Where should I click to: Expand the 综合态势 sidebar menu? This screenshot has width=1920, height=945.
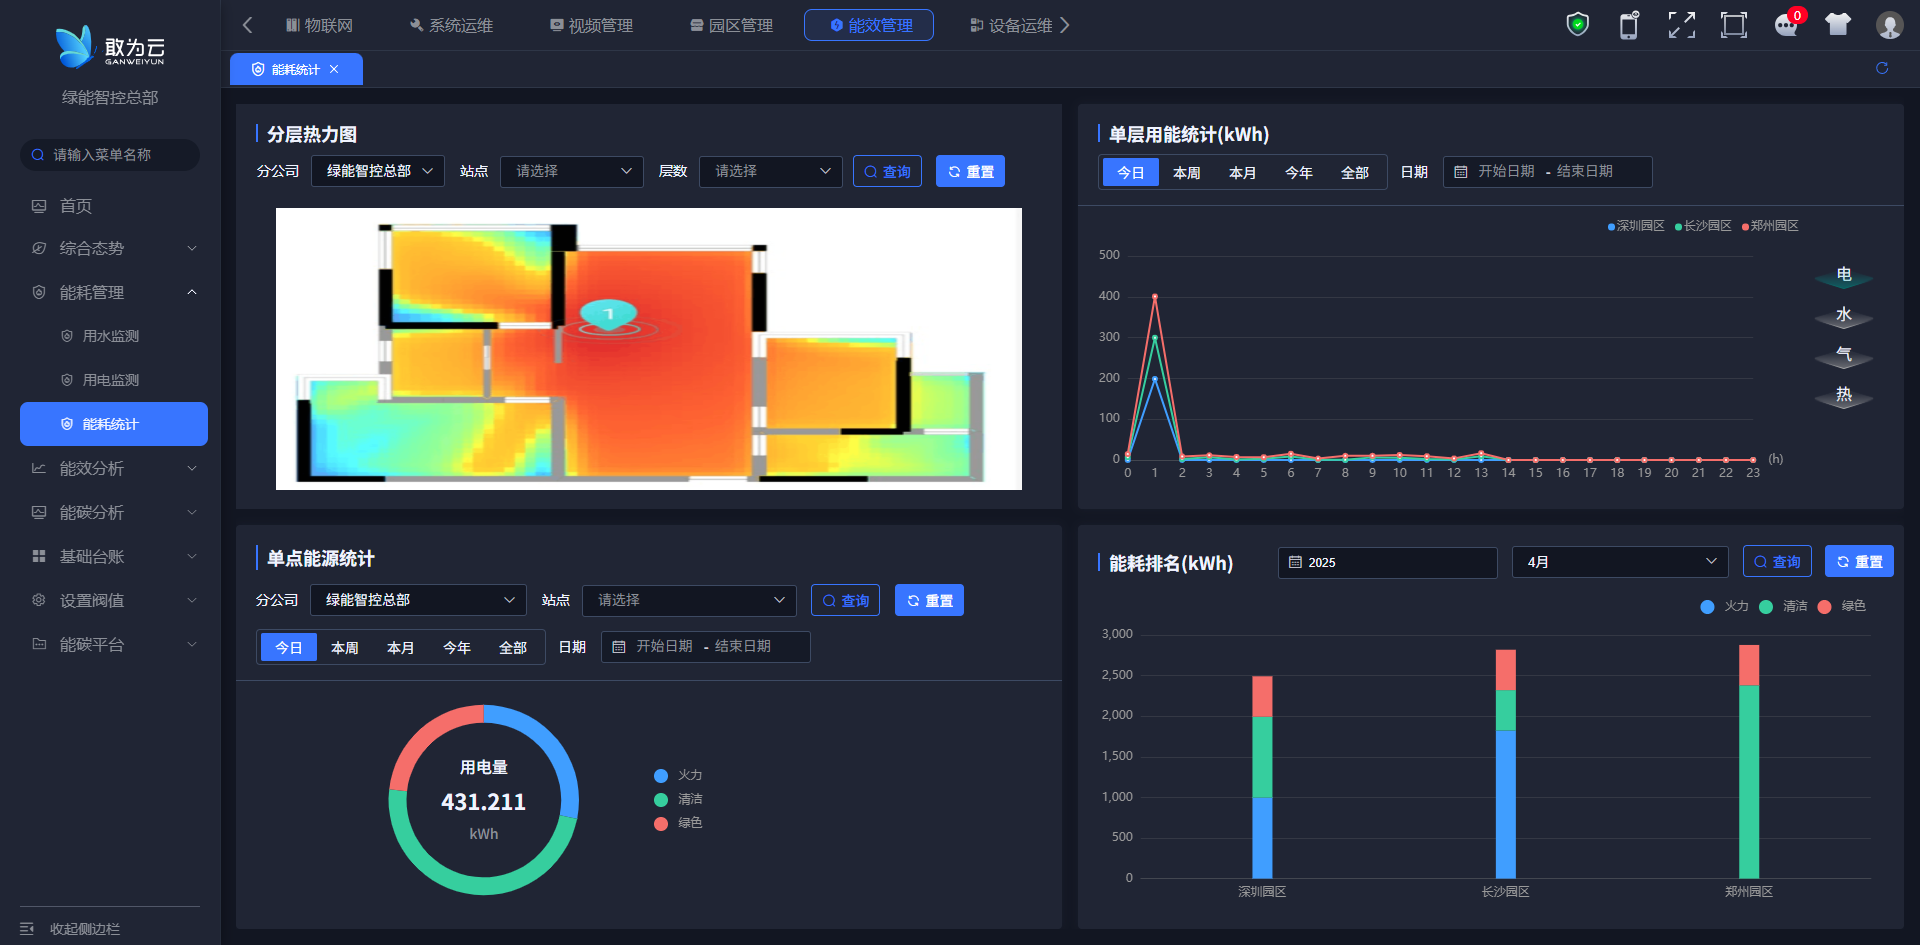(114, 248)
